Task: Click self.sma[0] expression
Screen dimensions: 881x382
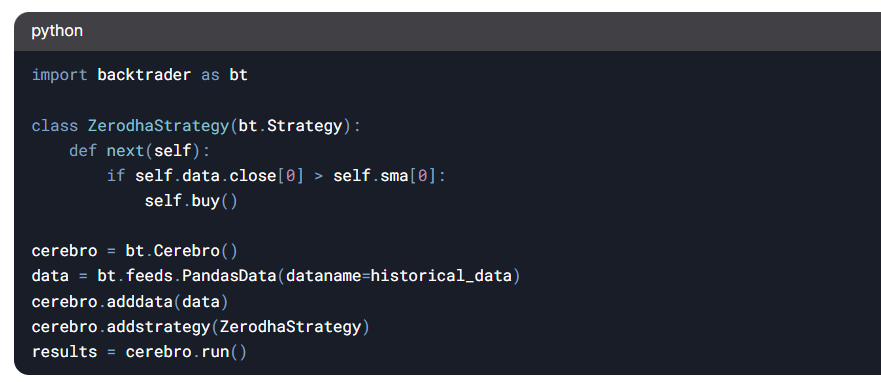Action: 384,176
